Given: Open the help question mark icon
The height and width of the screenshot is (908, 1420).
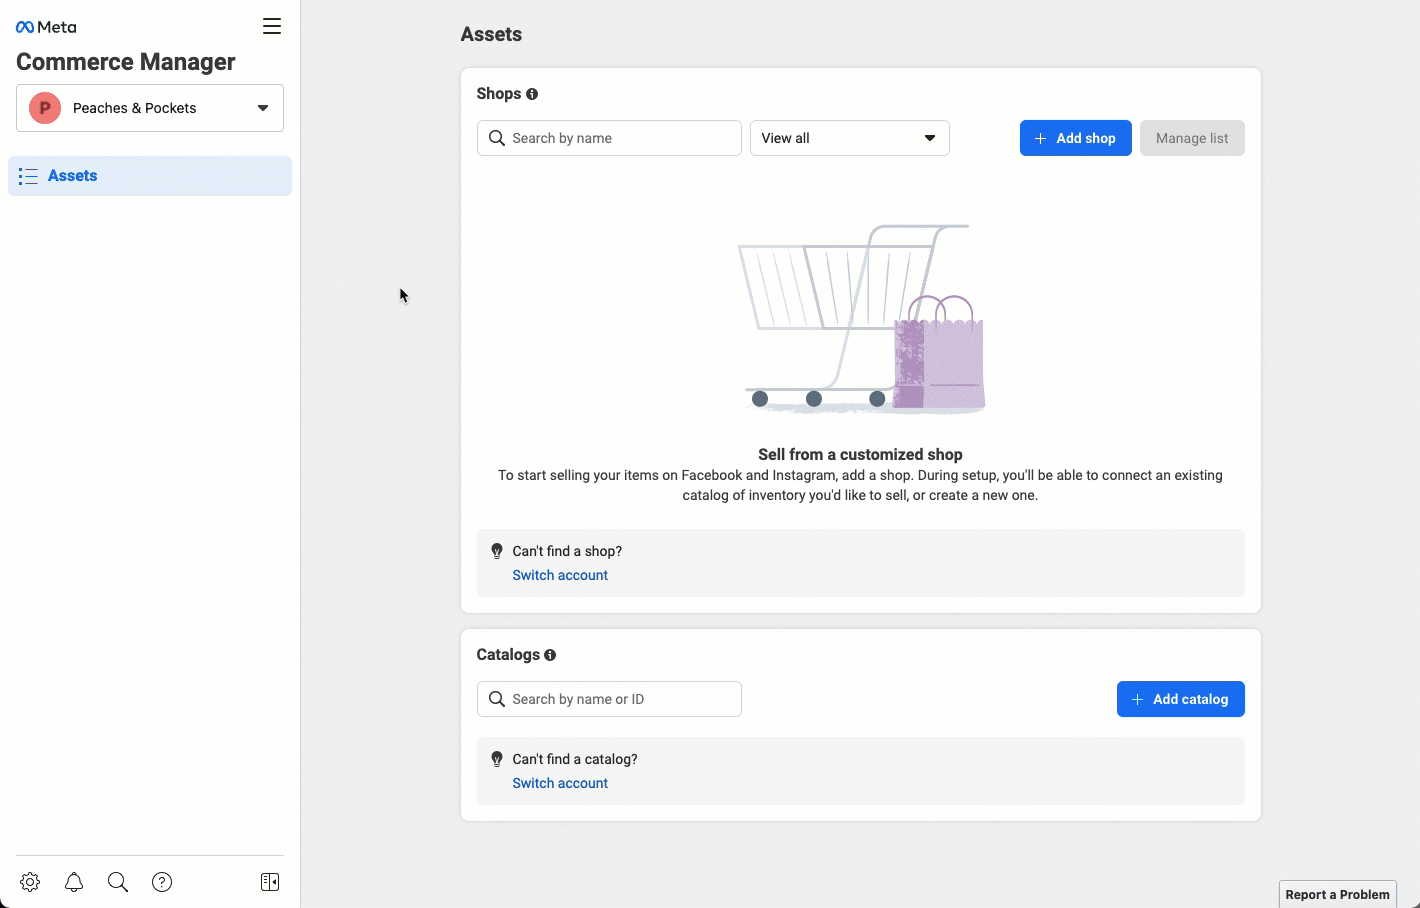Looking at the screenshot, I should click(162, 882).
